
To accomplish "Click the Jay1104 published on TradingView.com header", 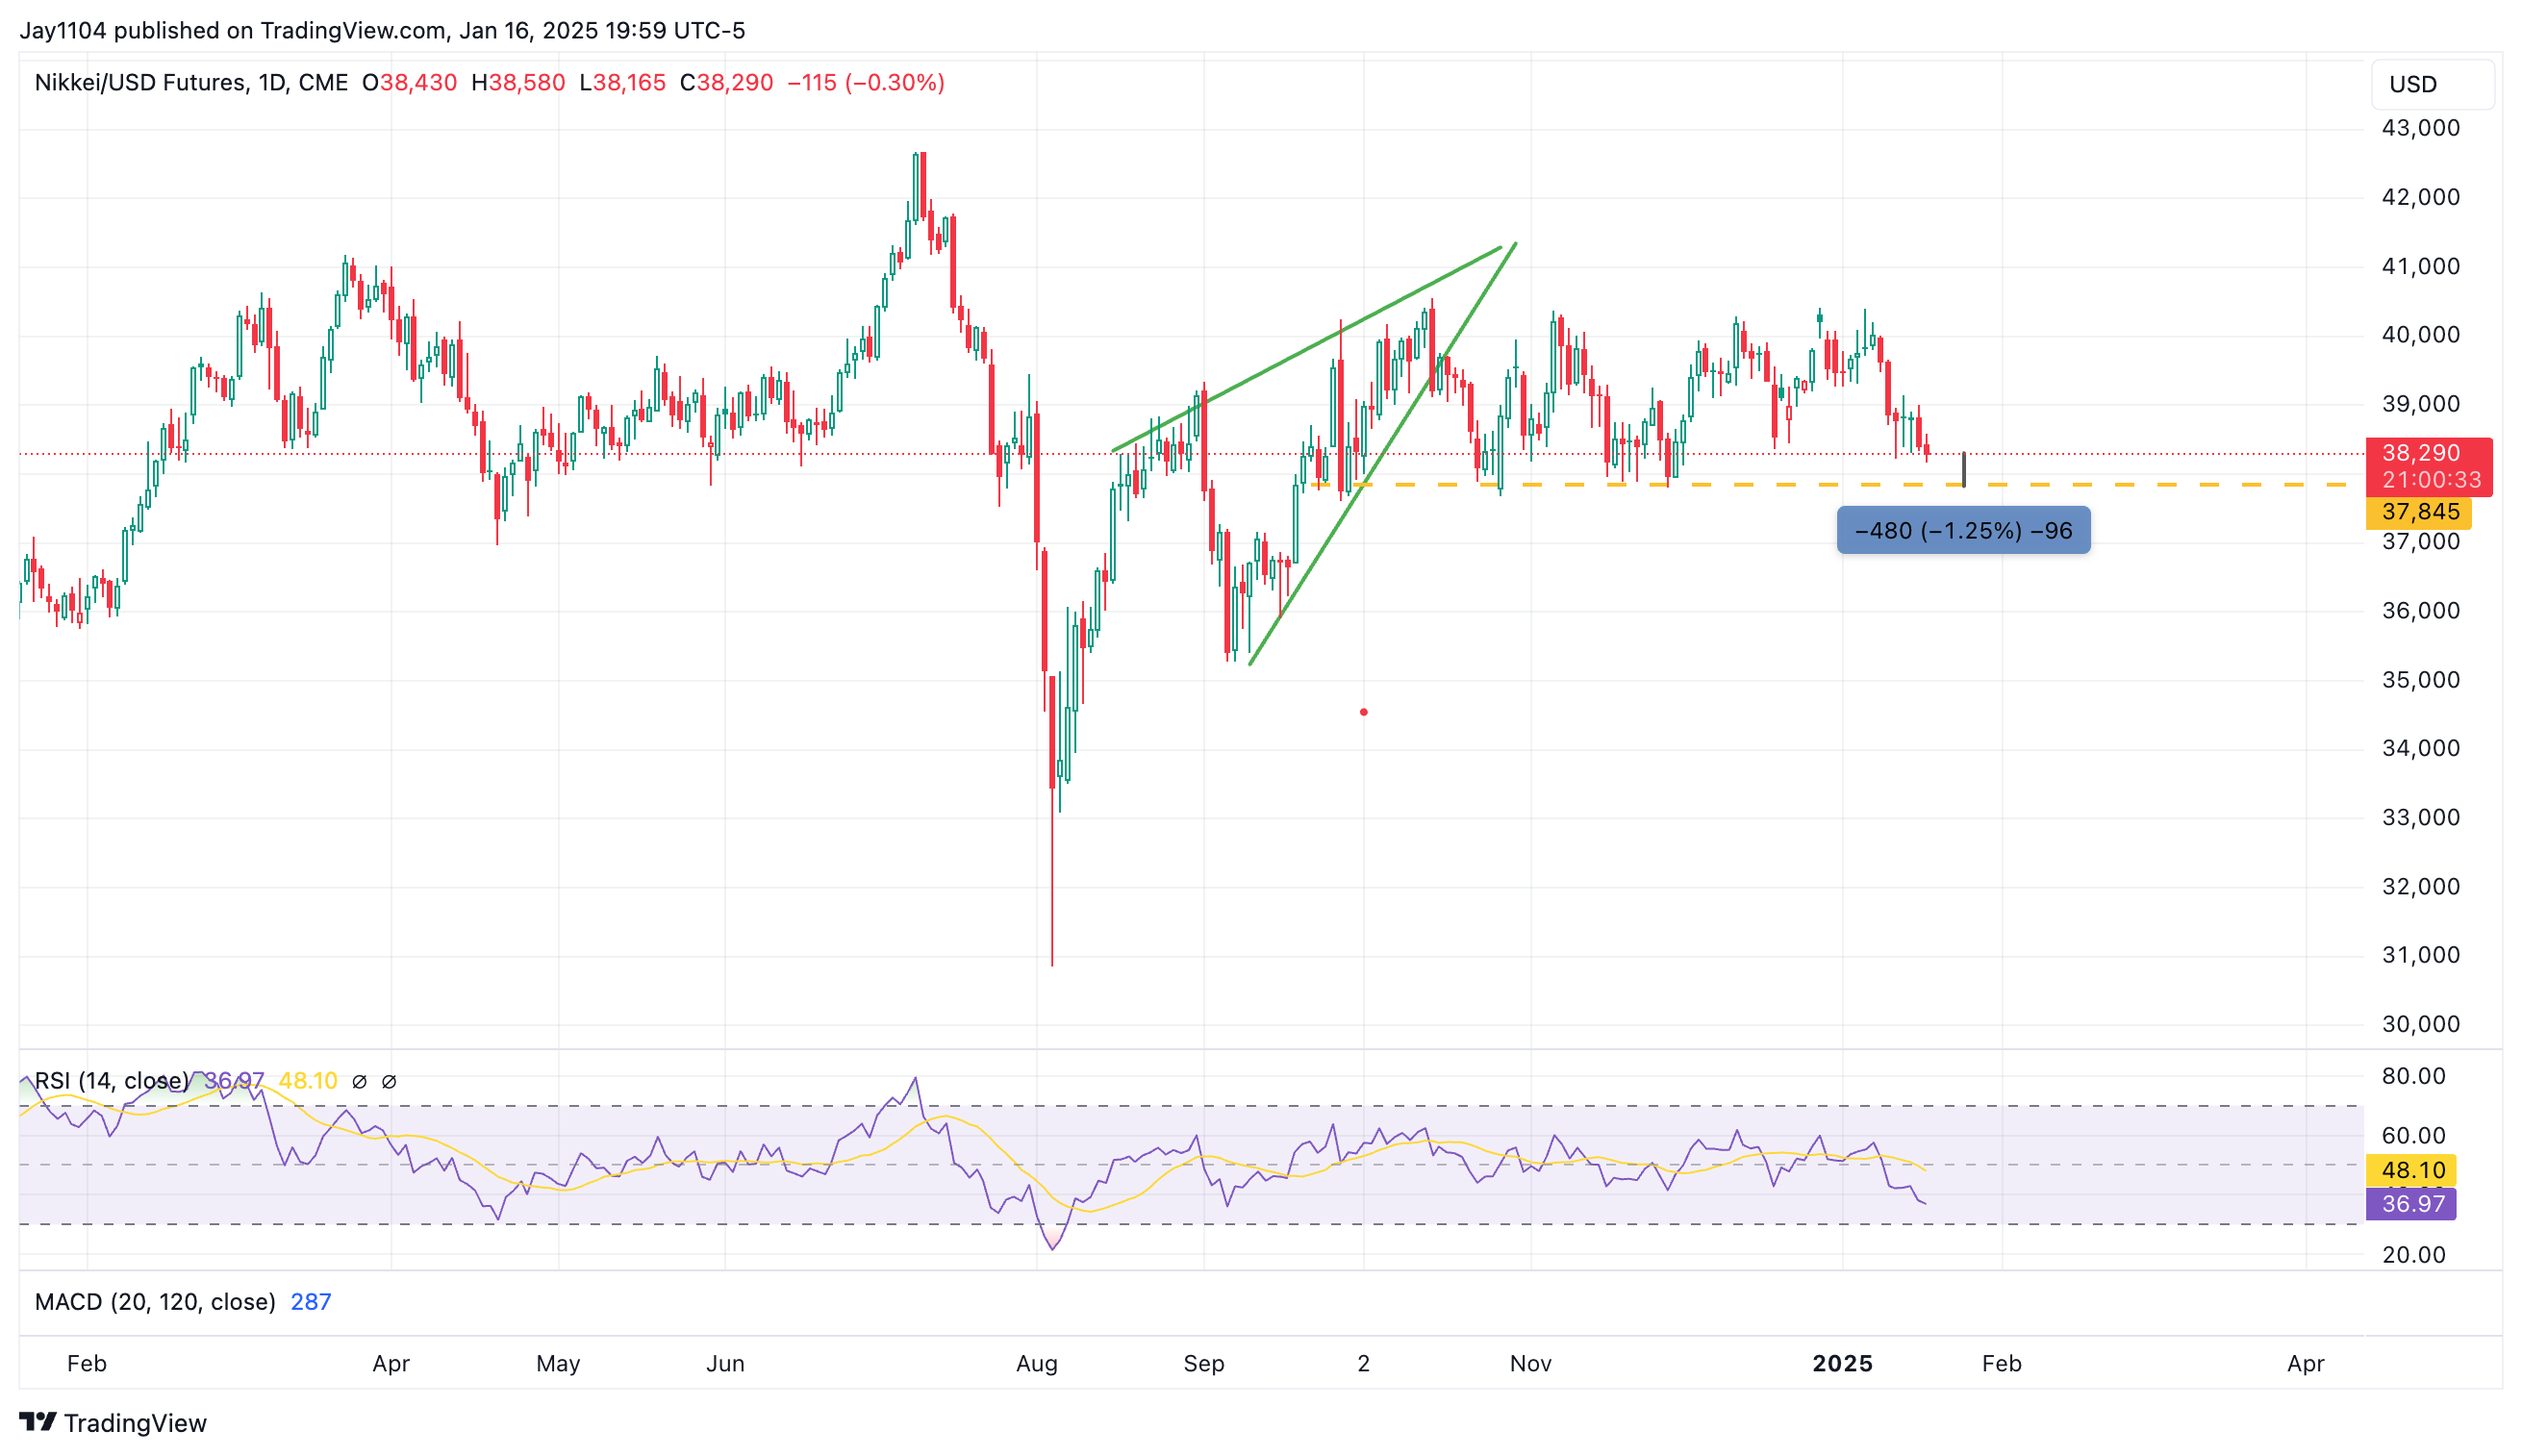I will 382,30.
